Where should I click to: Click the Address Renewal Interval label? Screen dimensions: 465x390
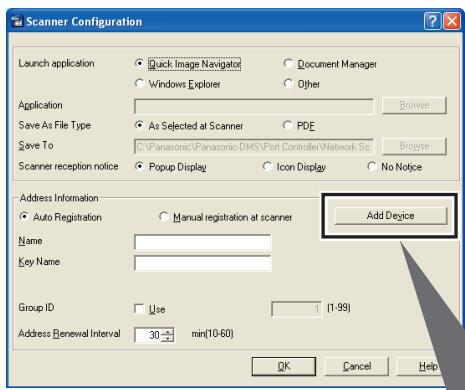pyautogui.click(x=69, y=334)
